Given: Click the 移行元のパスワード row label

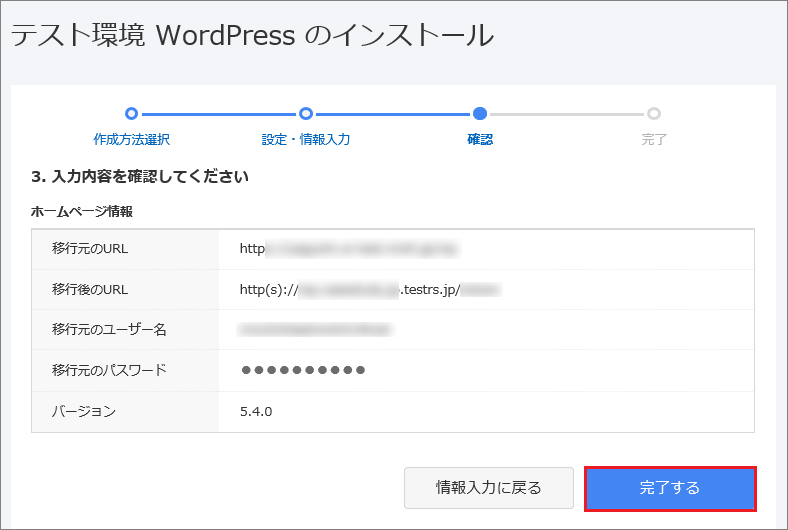Looking at the screenshot, I should point(109,370).
